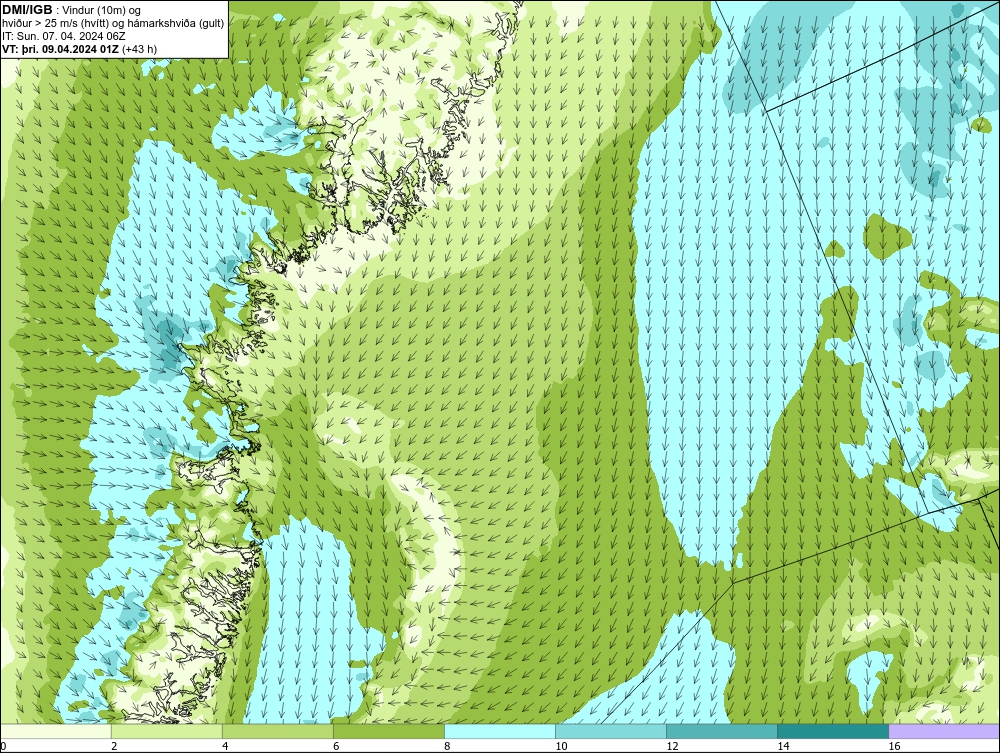
Task: Click the 2–4 m/s legend color swatch
Action: tap(166, 731)
